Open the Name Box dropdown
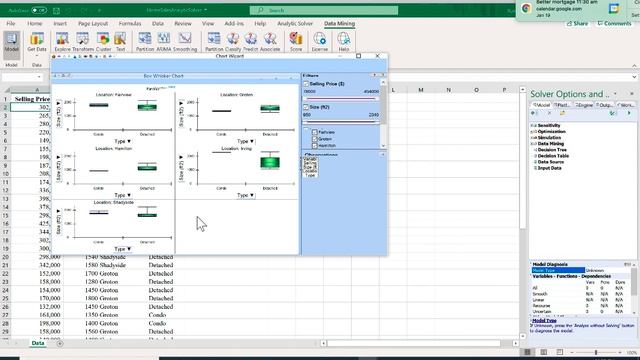This screenshot has width=640, height=360. point(39,77)
